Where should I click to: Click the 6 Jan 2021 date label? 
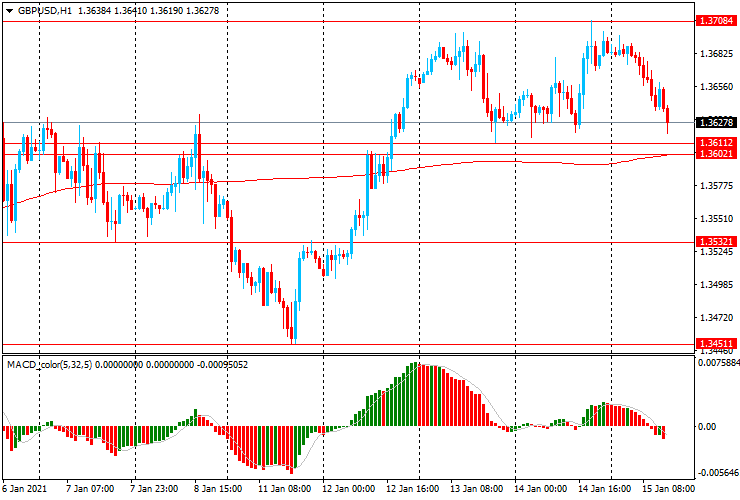pyautogui.click(x=24, y=490)
